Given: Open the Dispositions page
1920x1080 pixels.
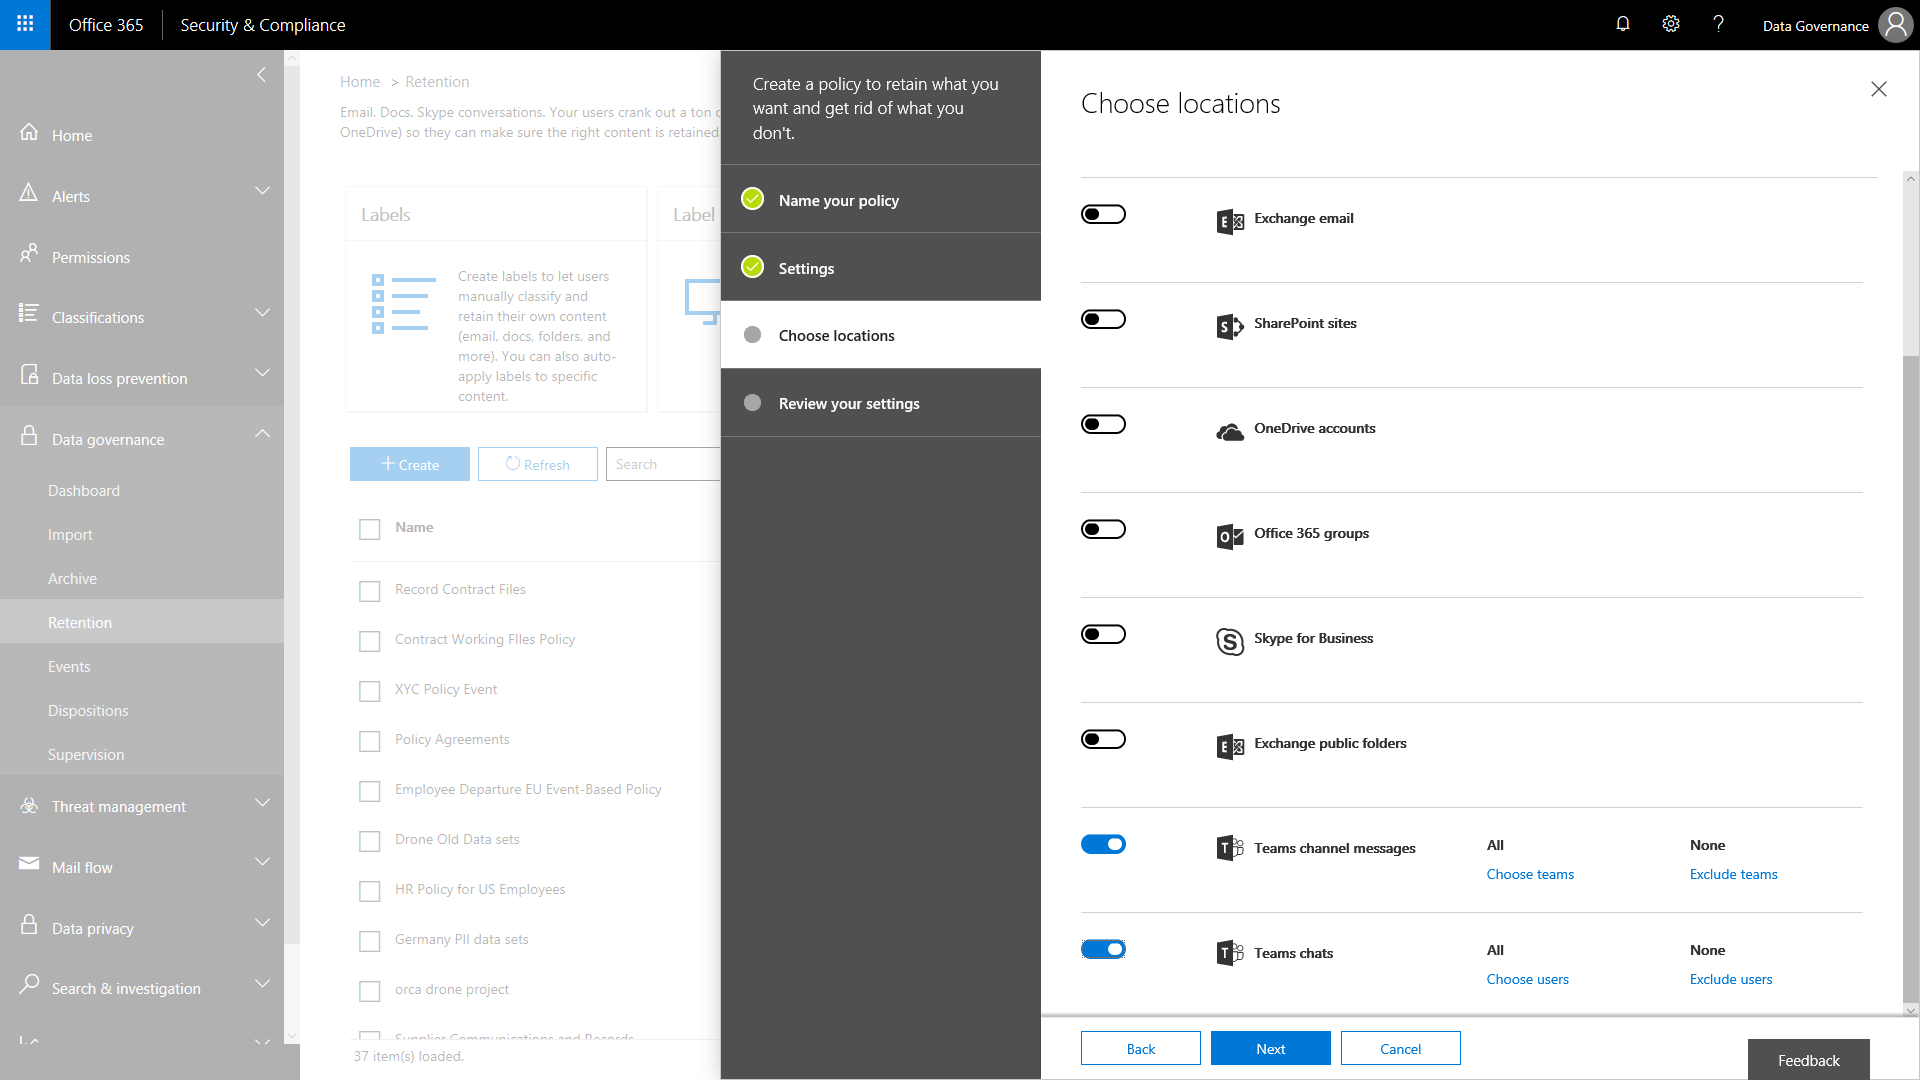Looking at the screenshot, I should point(88,710).
